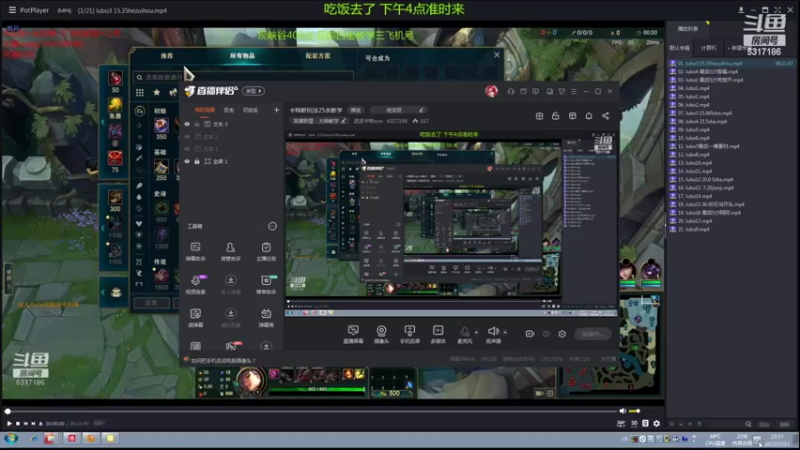The height and width of the screenshot is (450, 800).
Task: Click record video icon in companion
Action: tap(530, 334)
